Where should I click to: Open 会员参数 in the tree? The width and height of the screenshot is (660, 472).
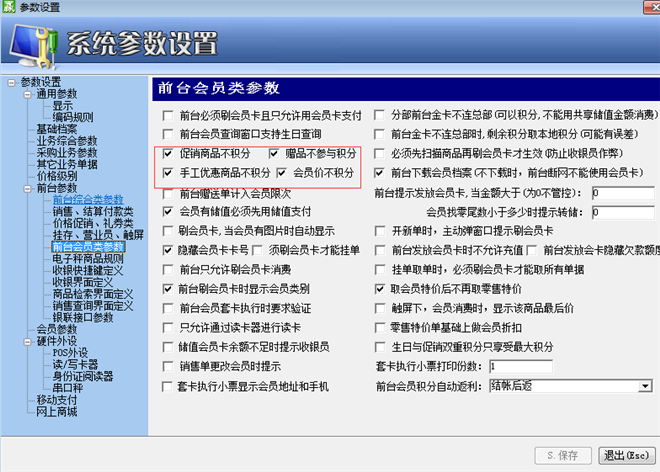57,329
